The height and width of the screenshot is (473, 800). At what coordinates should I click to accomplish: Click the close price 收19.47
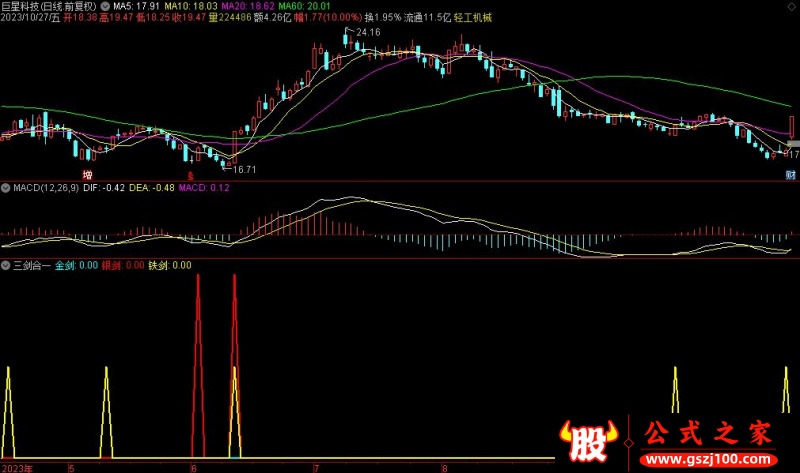click(189, 18)
